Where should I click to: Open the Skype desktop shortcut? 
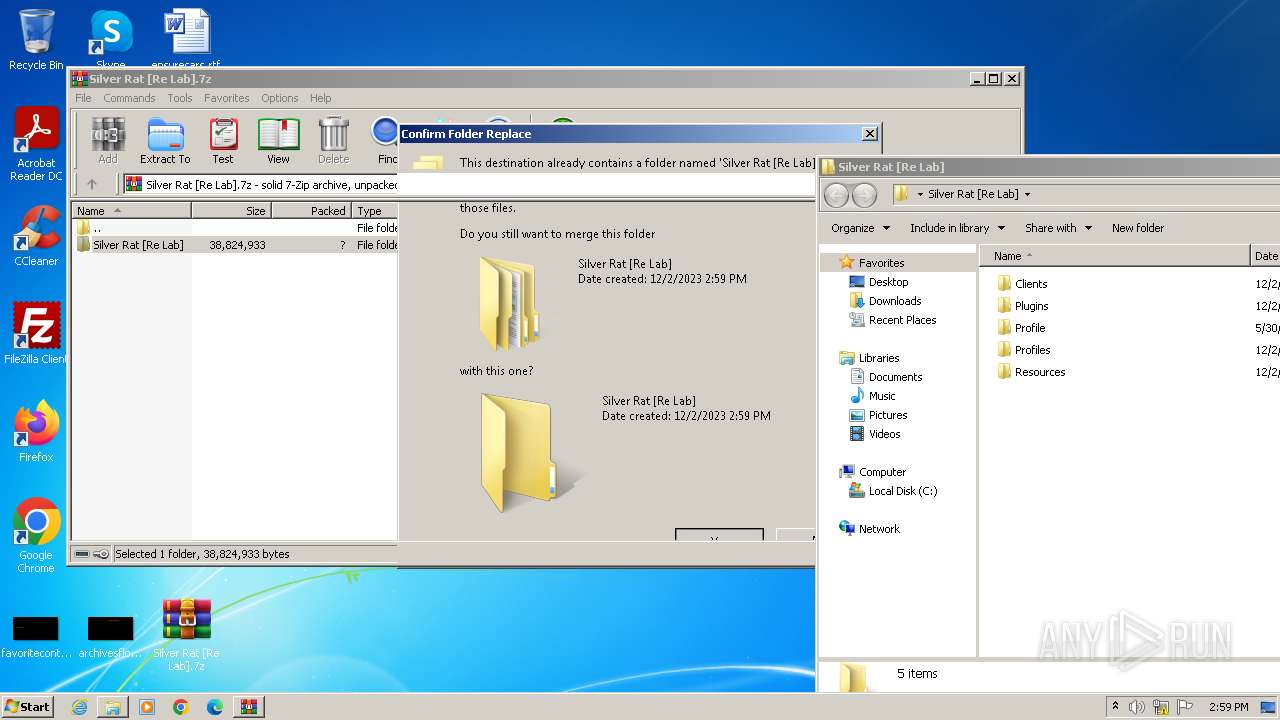(110, 38)
